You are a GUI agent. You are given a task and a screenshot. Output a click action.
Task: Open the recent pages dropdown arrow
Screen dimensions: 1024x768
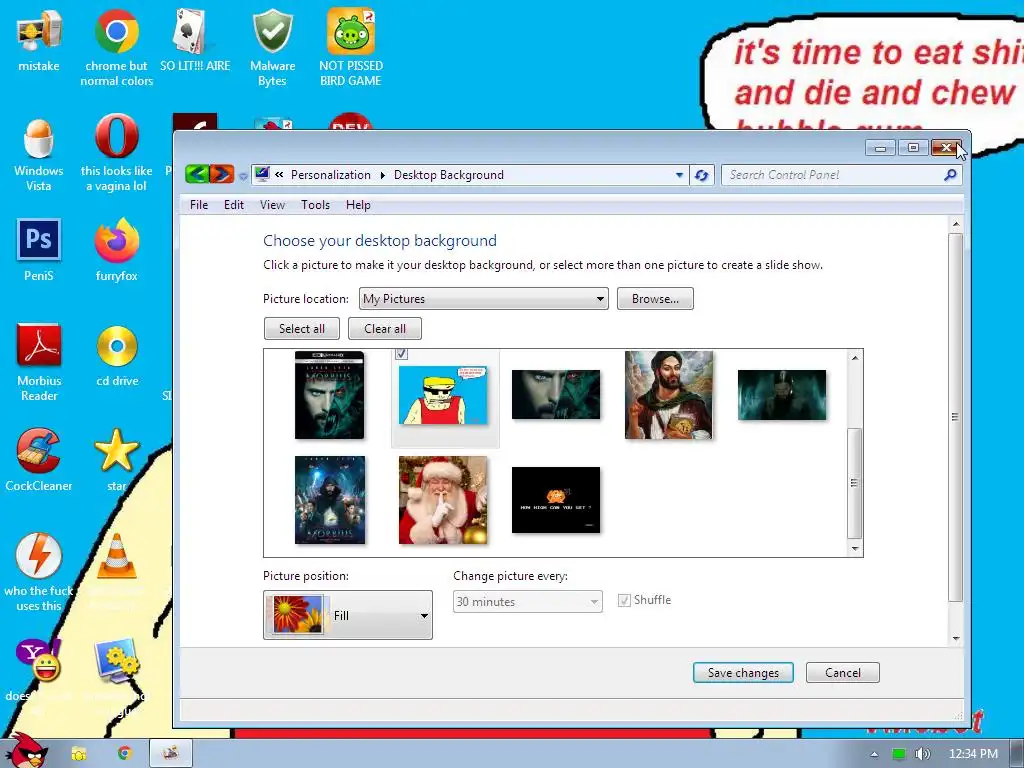pos(243,176)
